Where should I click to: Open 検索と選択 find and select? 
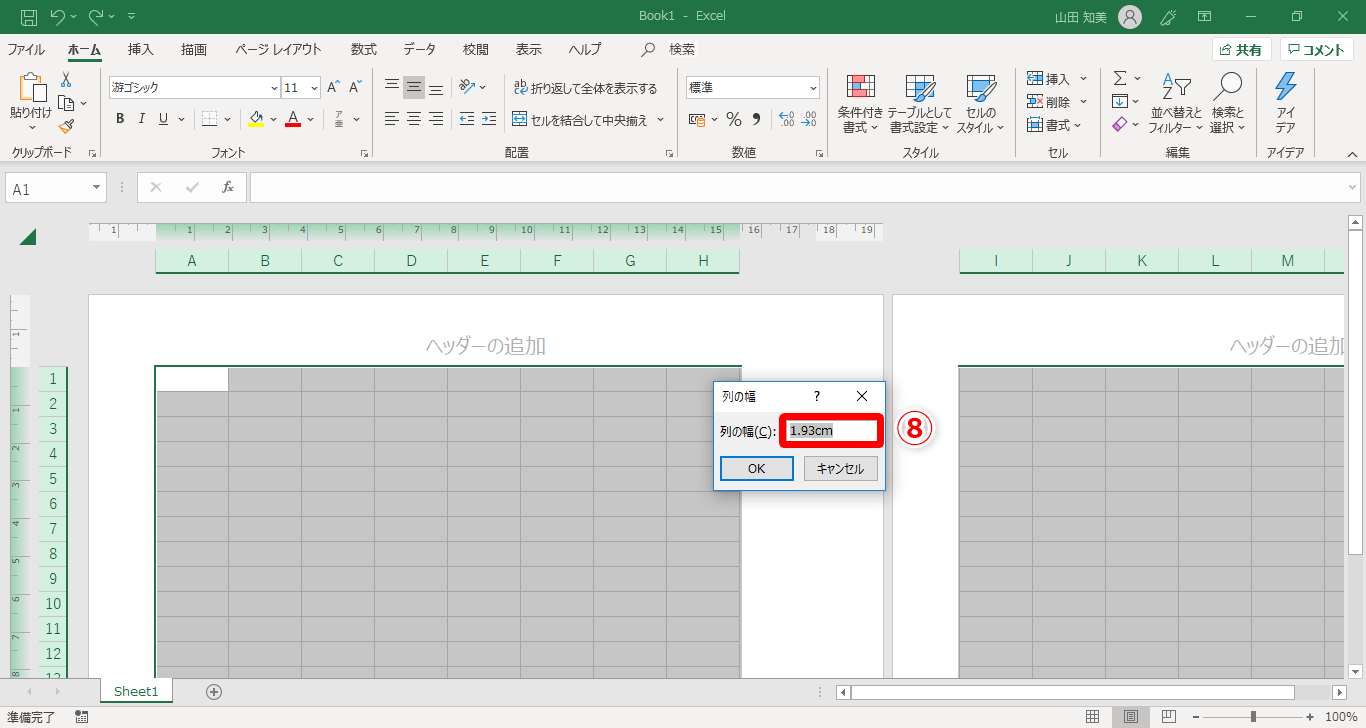1227,104
